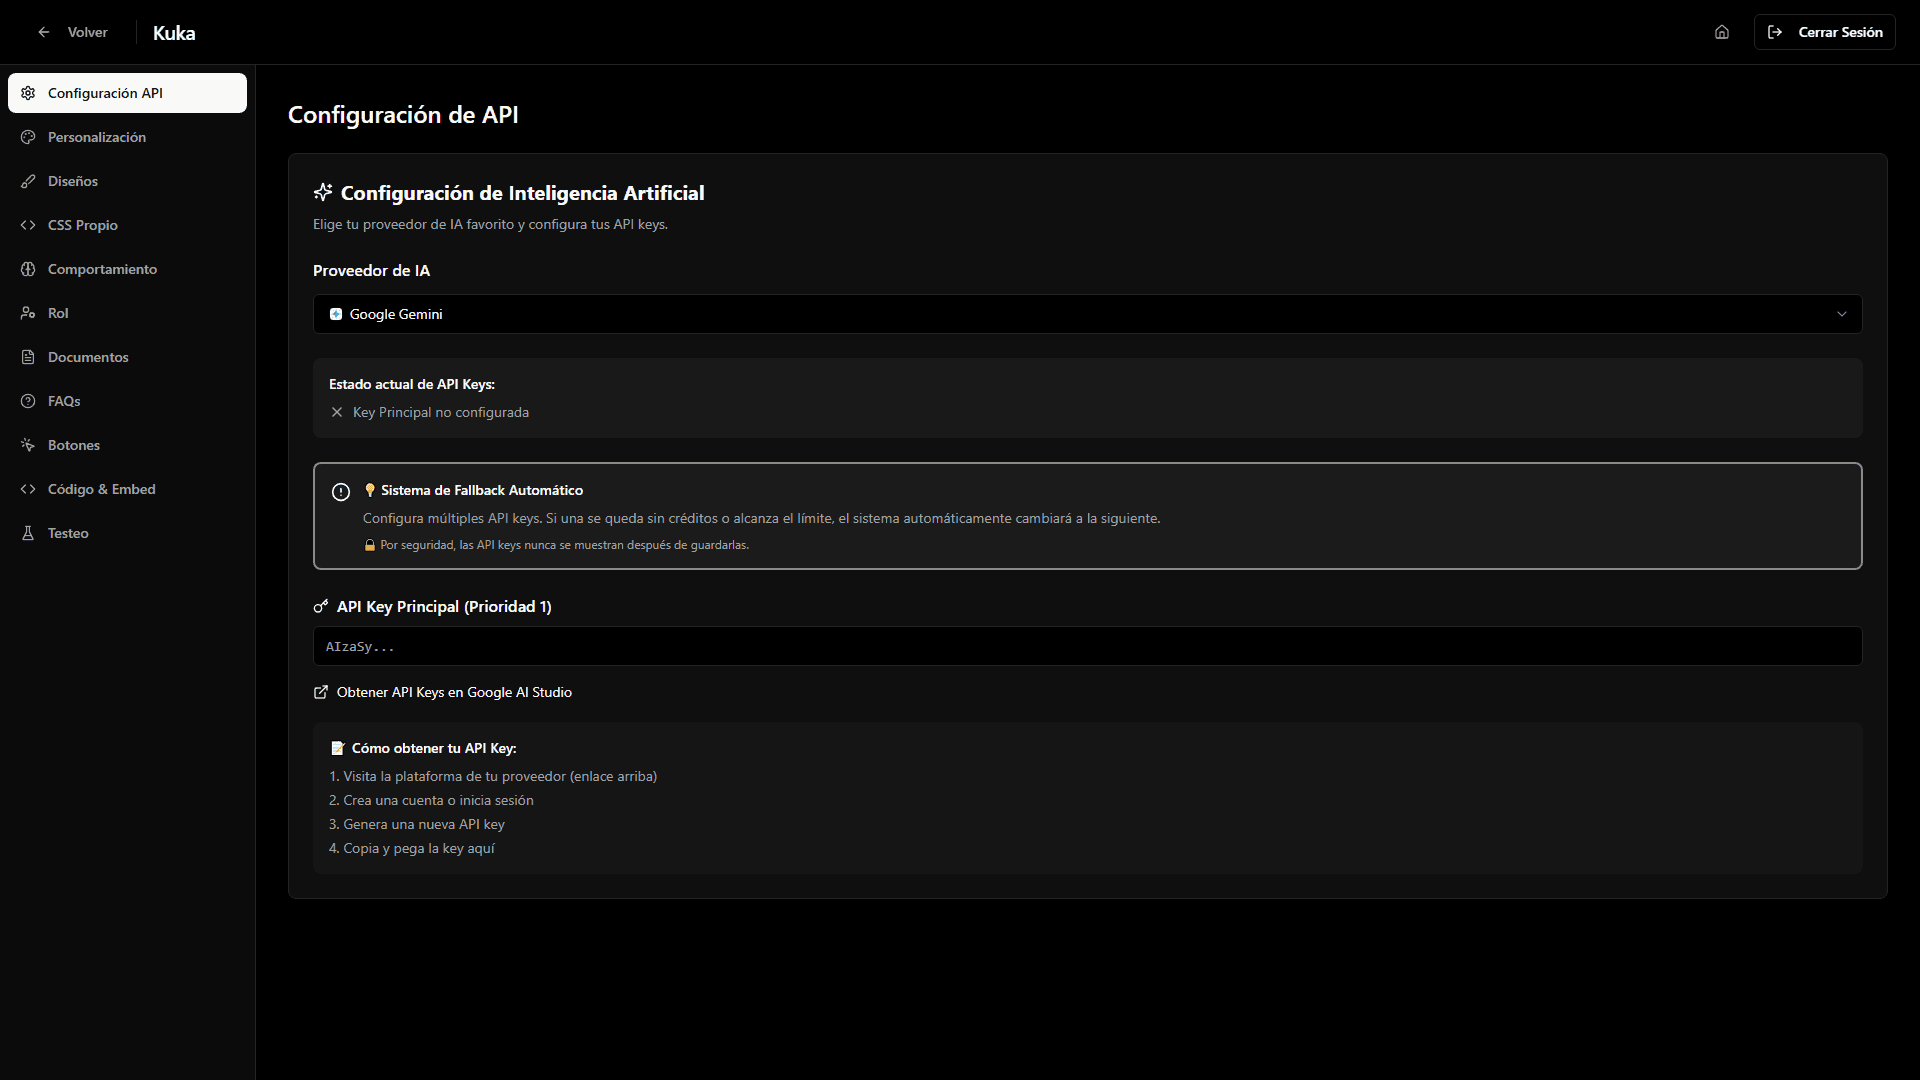Screen dimensions: 1920x1080
Task: Click the Cerrar Sesión button
Action: (1824, 31)
